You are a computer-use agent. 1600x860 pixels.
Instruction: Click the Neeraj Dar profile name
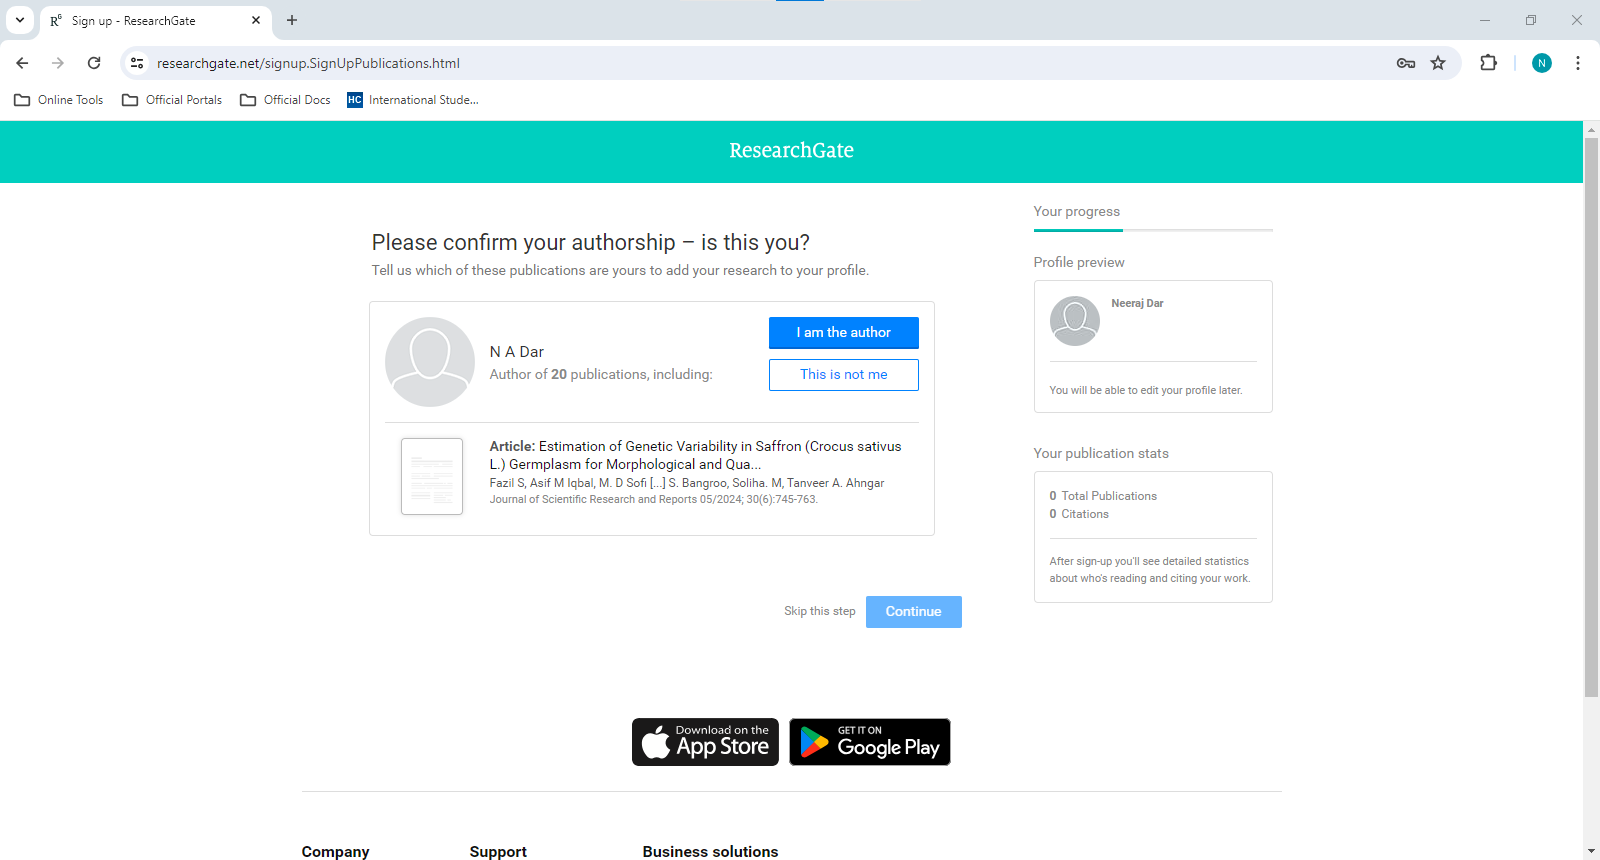[1137, 303]
